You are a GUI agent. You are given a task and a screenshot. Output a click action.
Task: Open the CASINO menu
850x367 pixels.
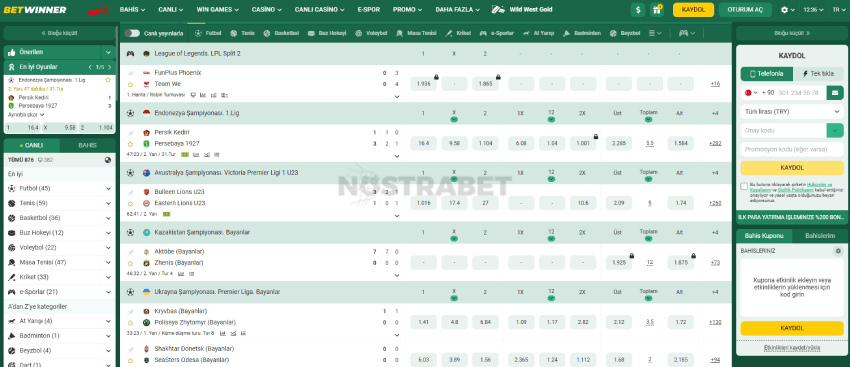(x=268, y=10)
